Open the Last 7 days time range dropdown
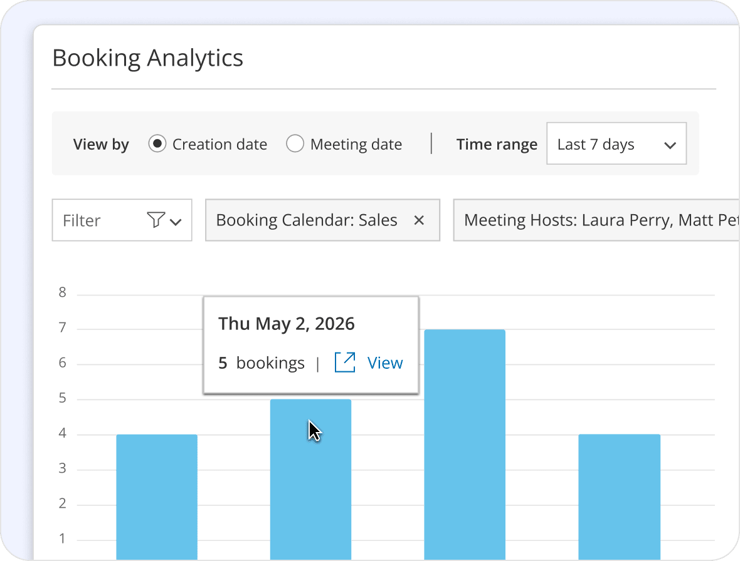This screenshot has height=561, width=740. pyautogui.click(x=616, y=143)
